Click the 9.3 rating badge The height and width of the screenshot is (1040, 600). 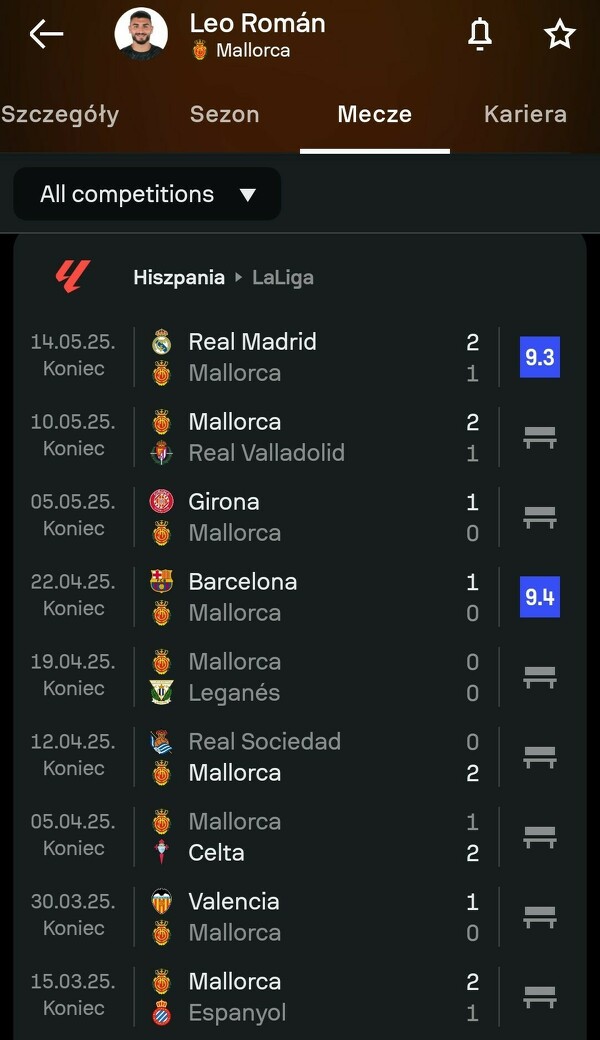click(x=539, y=357)
